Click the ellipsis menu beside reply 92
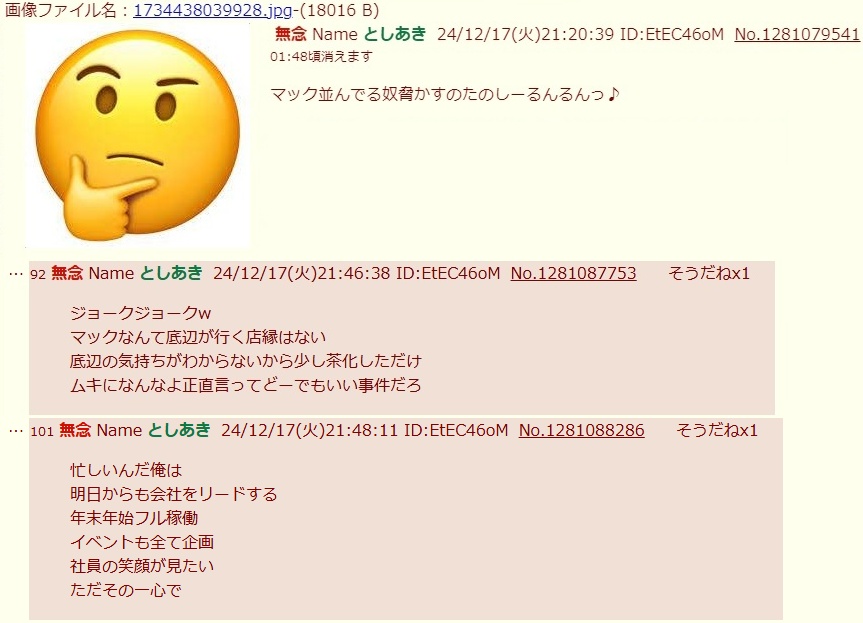The height and width of the screenshot is (623, 863). click(16, 274)
